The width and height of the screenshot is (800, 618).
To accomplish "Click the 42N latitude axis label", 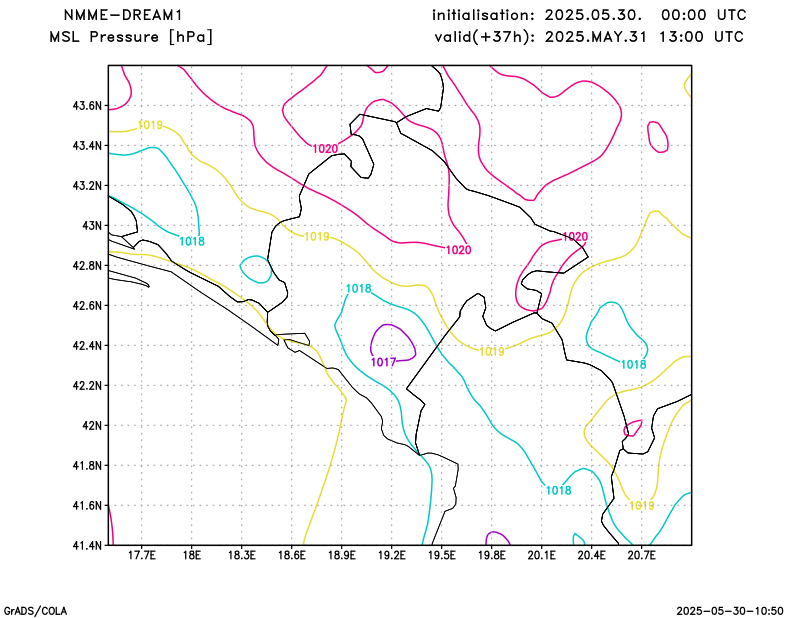I will pos(92,426).
